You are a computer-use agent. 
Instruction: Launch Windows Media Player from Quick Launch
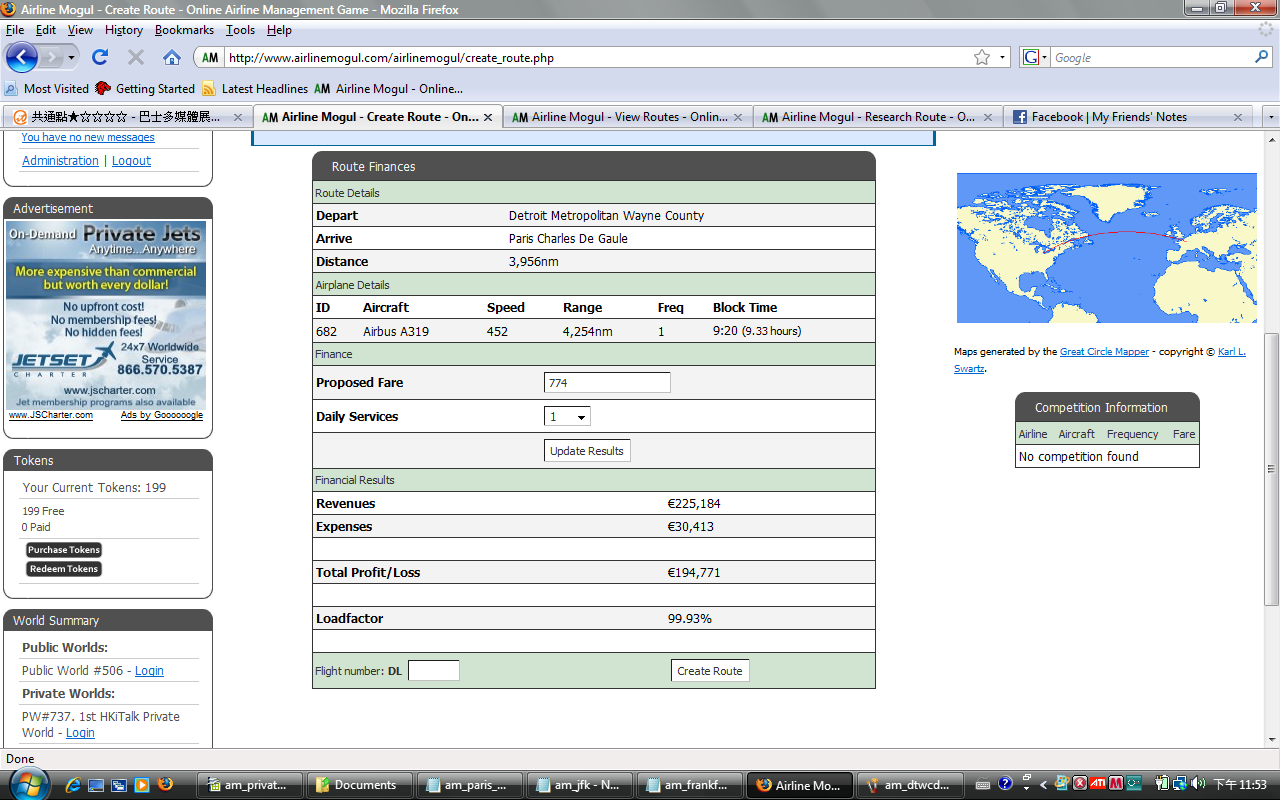(142, 785)
